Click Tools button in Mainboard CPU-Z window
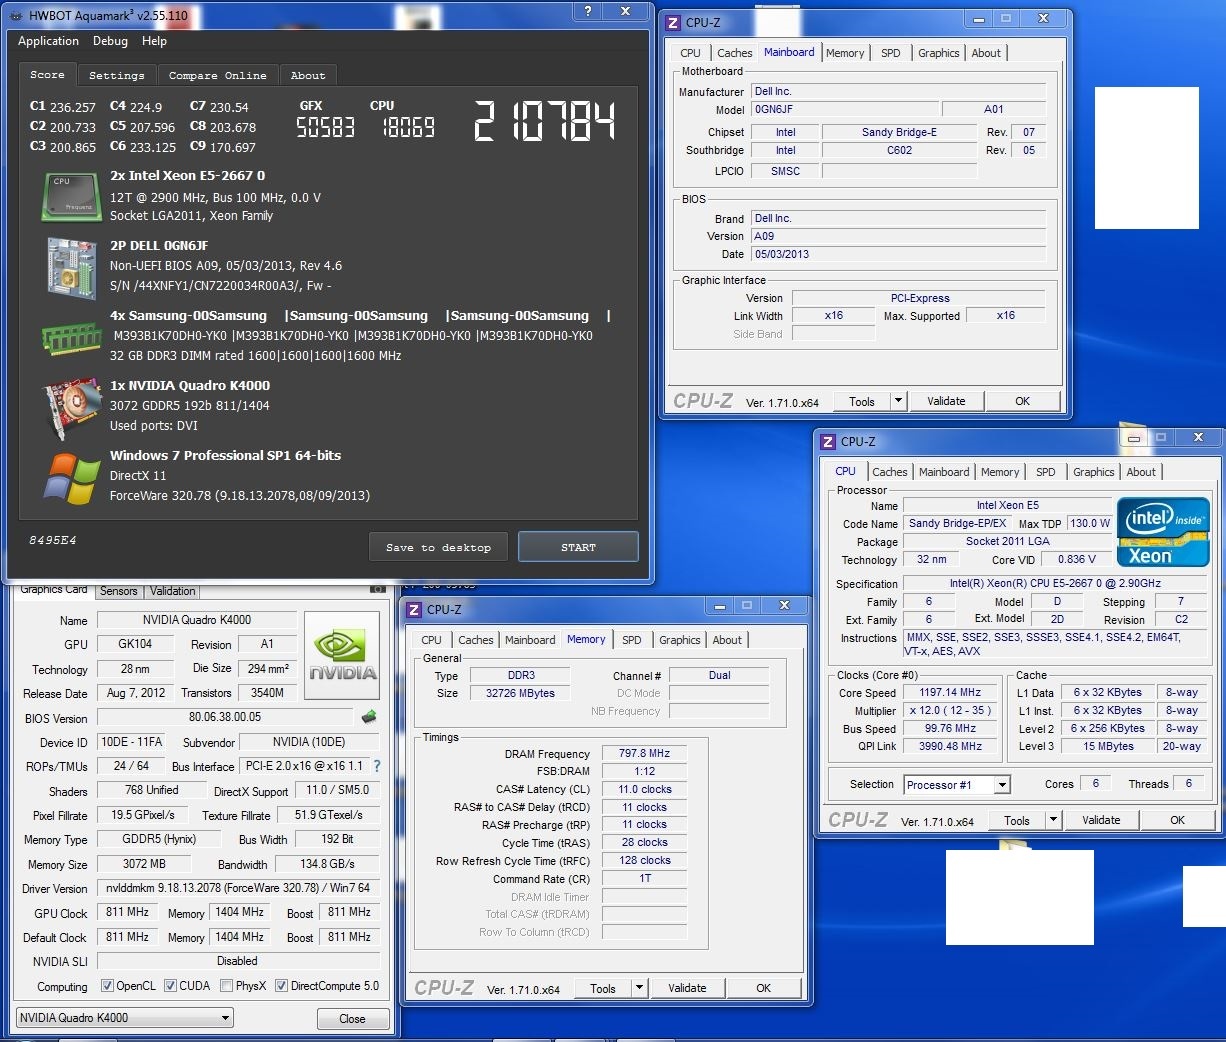 862,401
